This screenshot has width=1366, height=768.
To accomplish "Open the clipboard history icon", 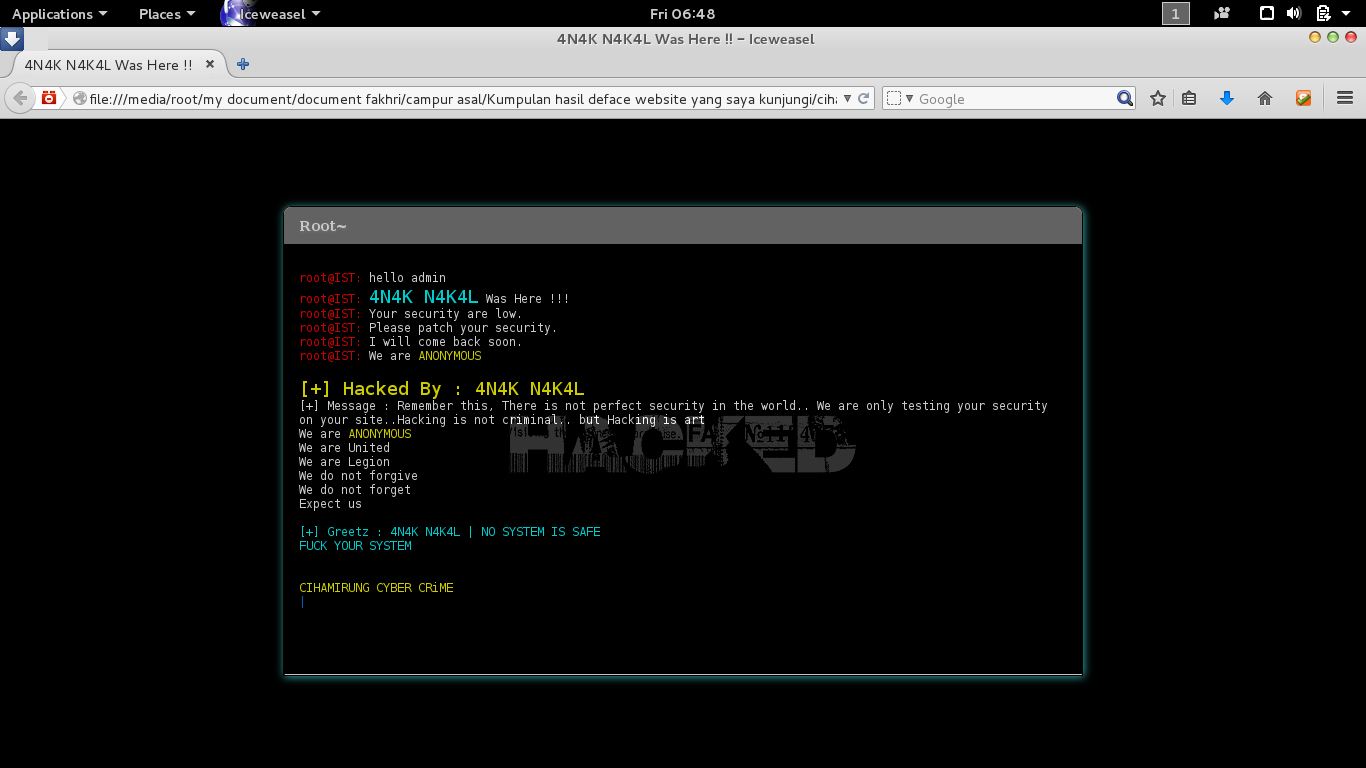I will click(1190, 98).
